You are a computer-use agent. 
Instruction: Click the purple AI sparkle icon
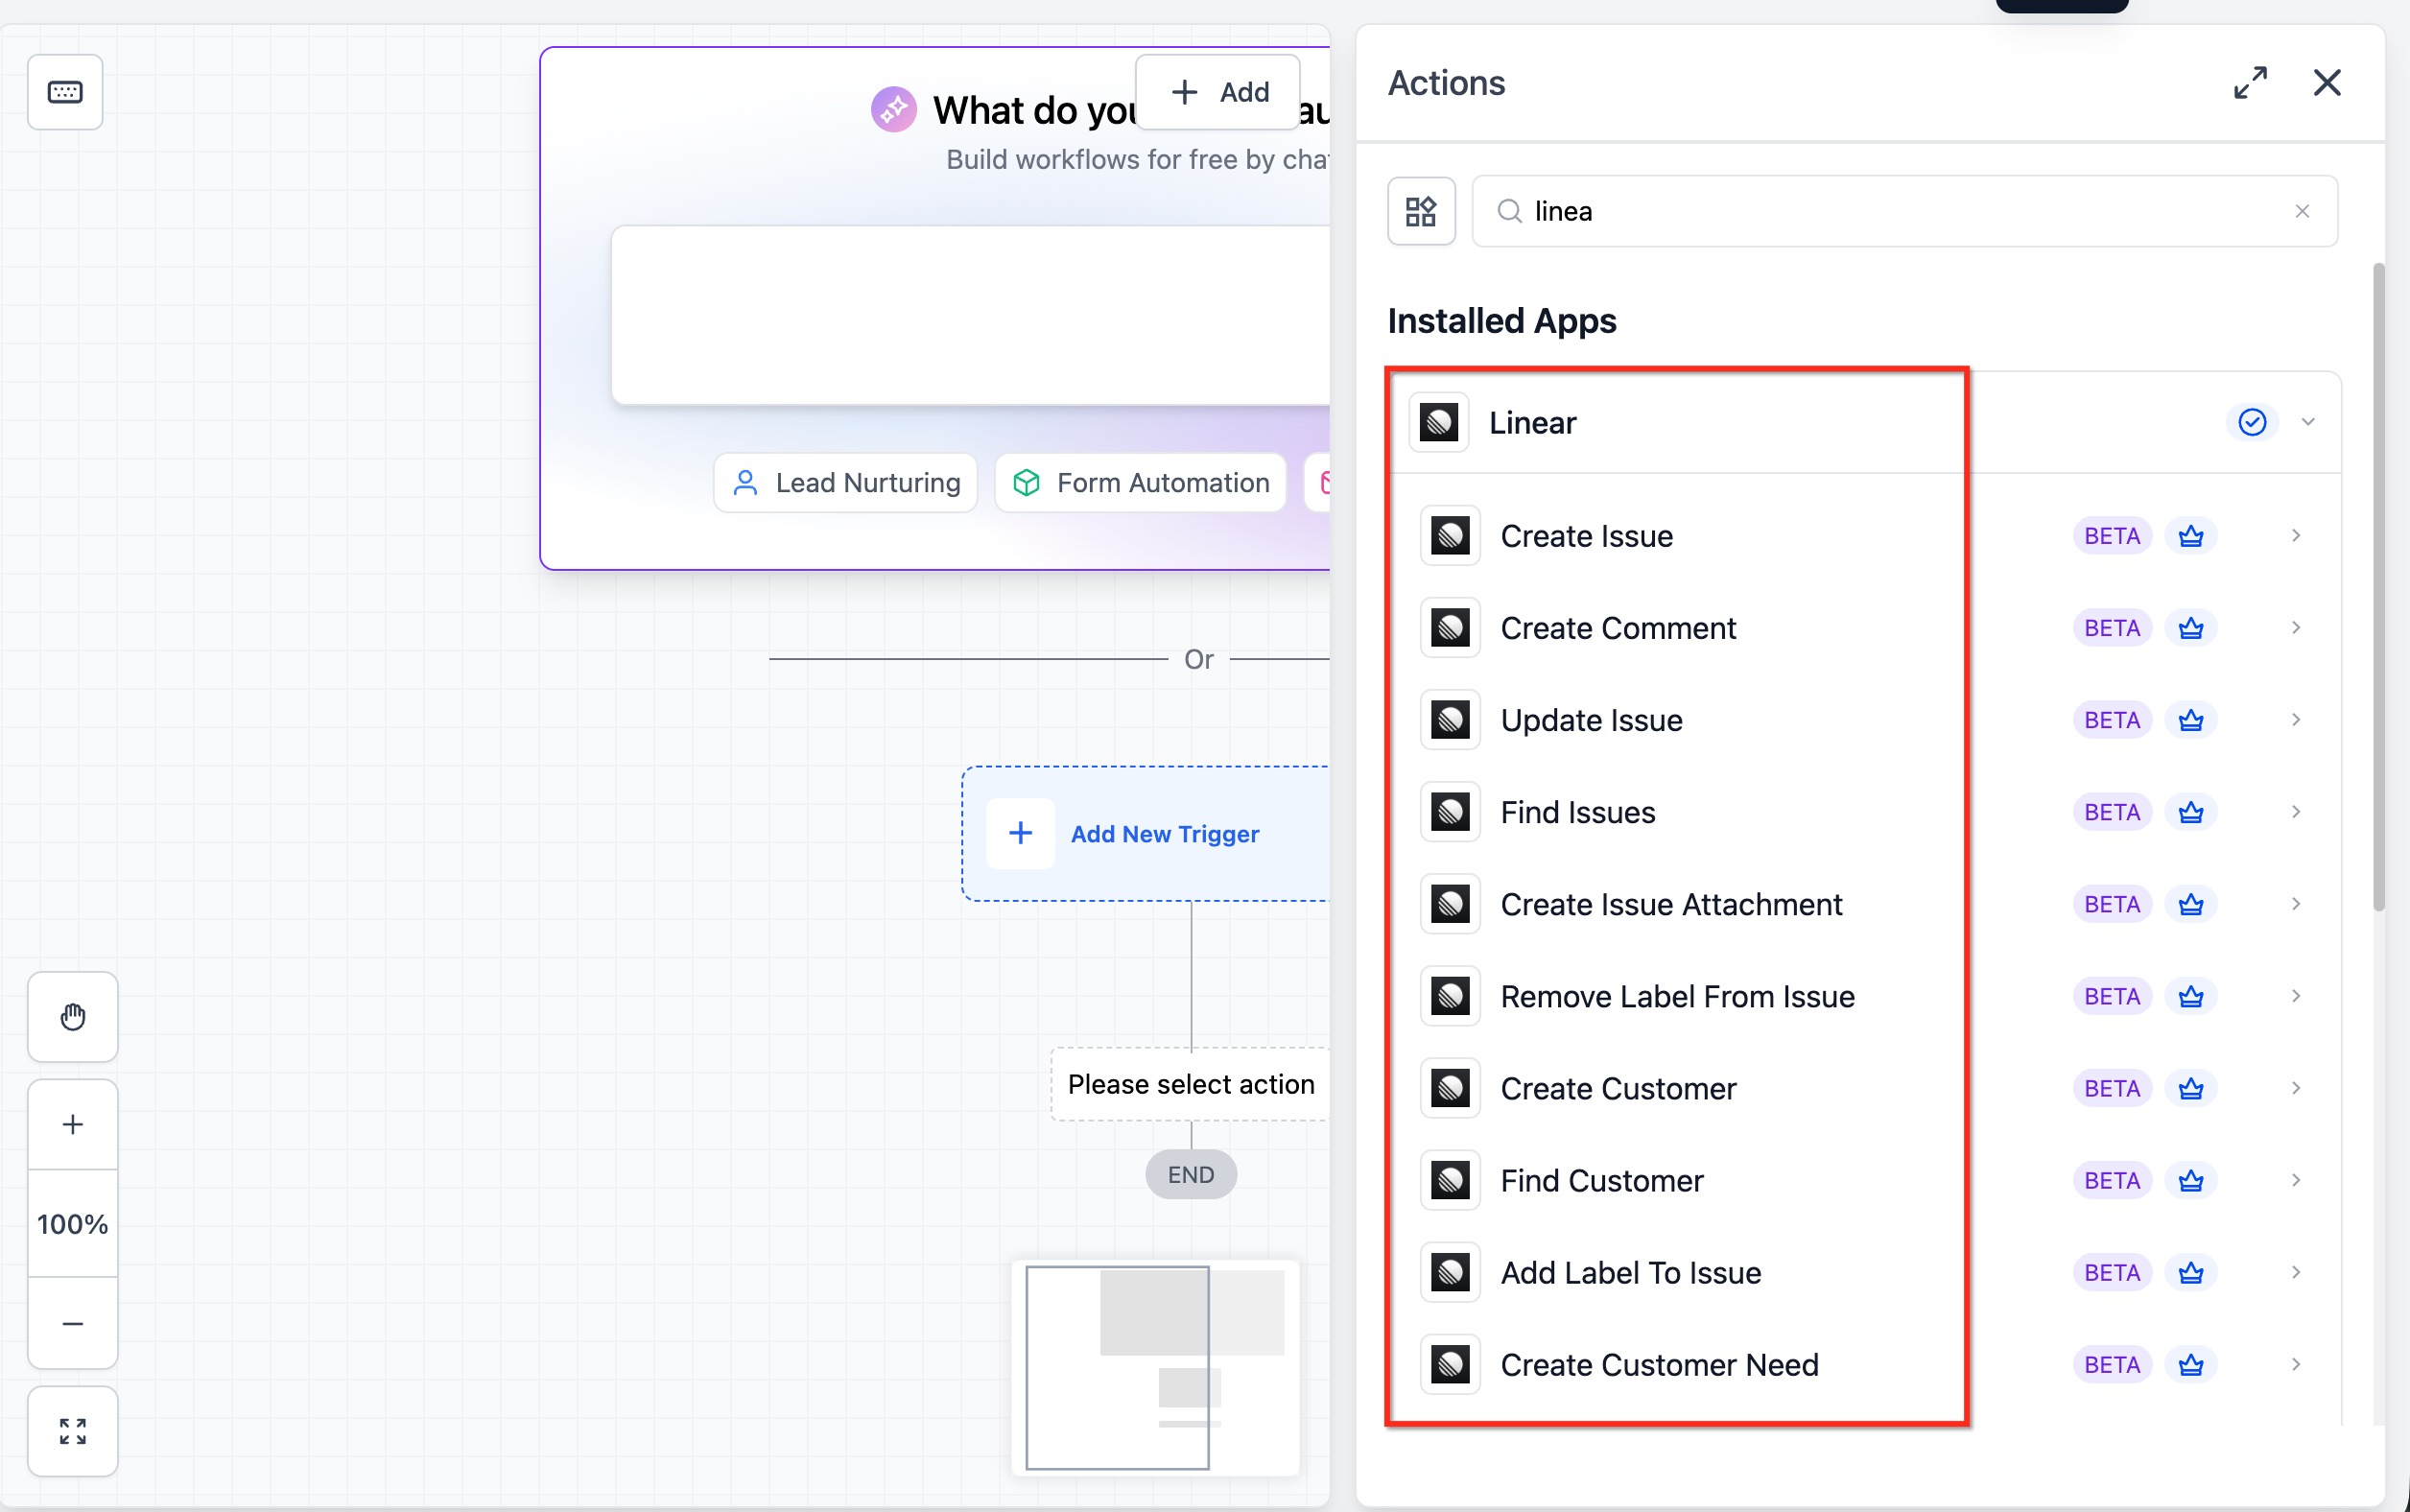coord(893,109)
